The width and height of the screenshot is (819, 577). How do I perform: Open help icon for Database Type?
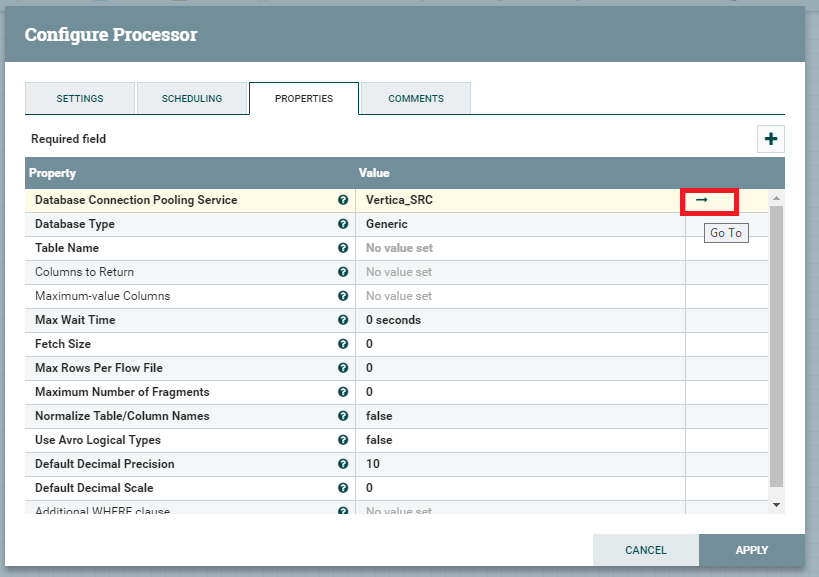(343, 224)
